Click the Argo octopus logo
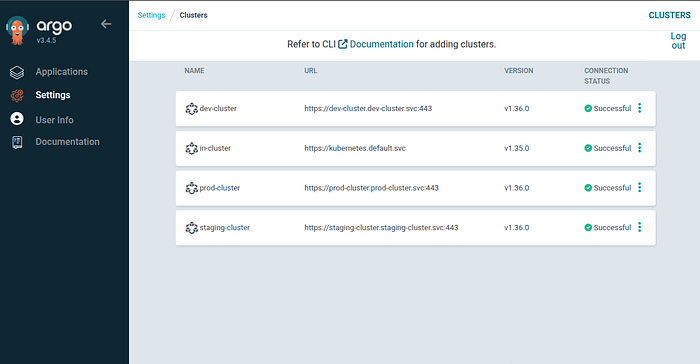 tap(17, 30)
